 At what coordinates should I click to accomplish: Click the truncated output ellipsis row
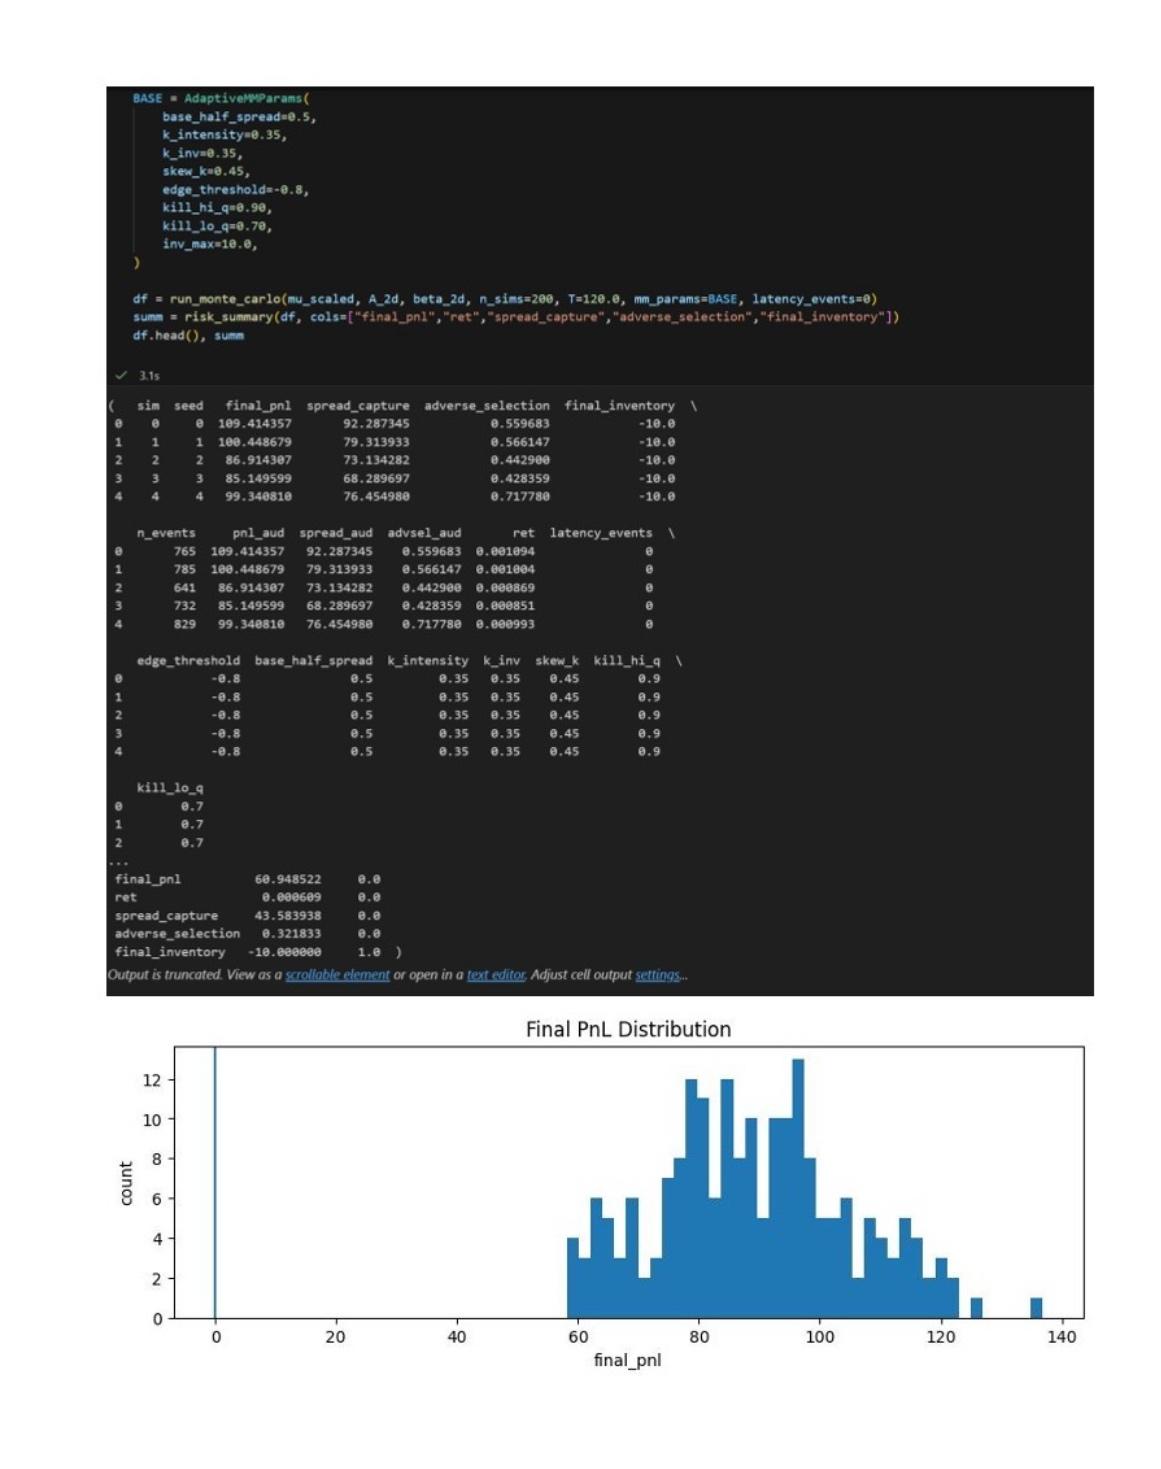(x=119, y=862)
